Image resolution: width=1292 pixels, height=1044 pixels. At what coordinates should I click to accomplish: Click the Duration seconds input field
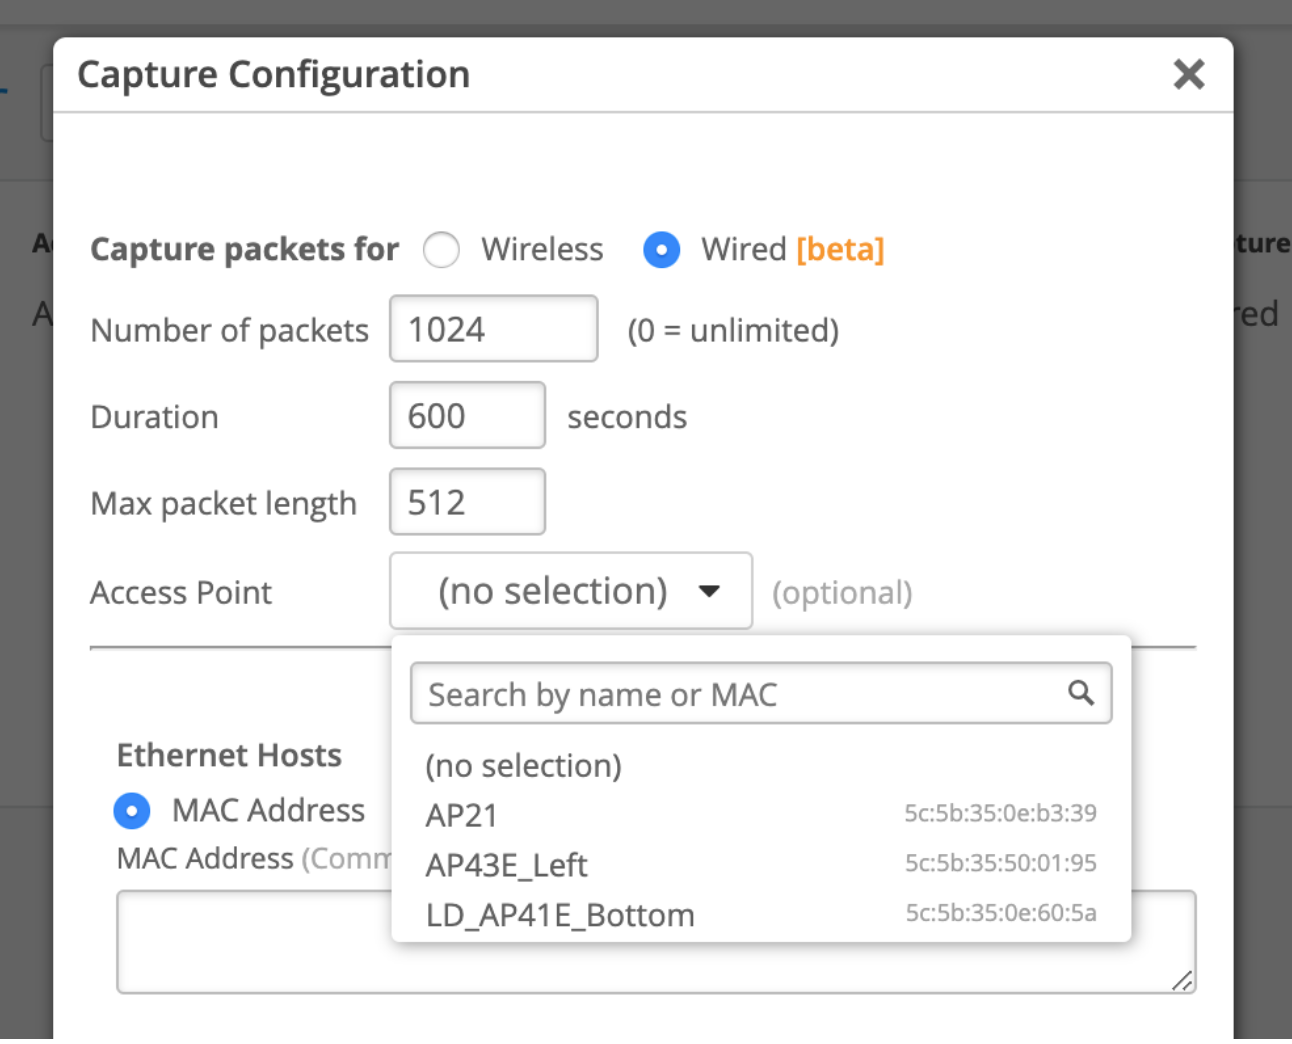[x=467, y=416]
